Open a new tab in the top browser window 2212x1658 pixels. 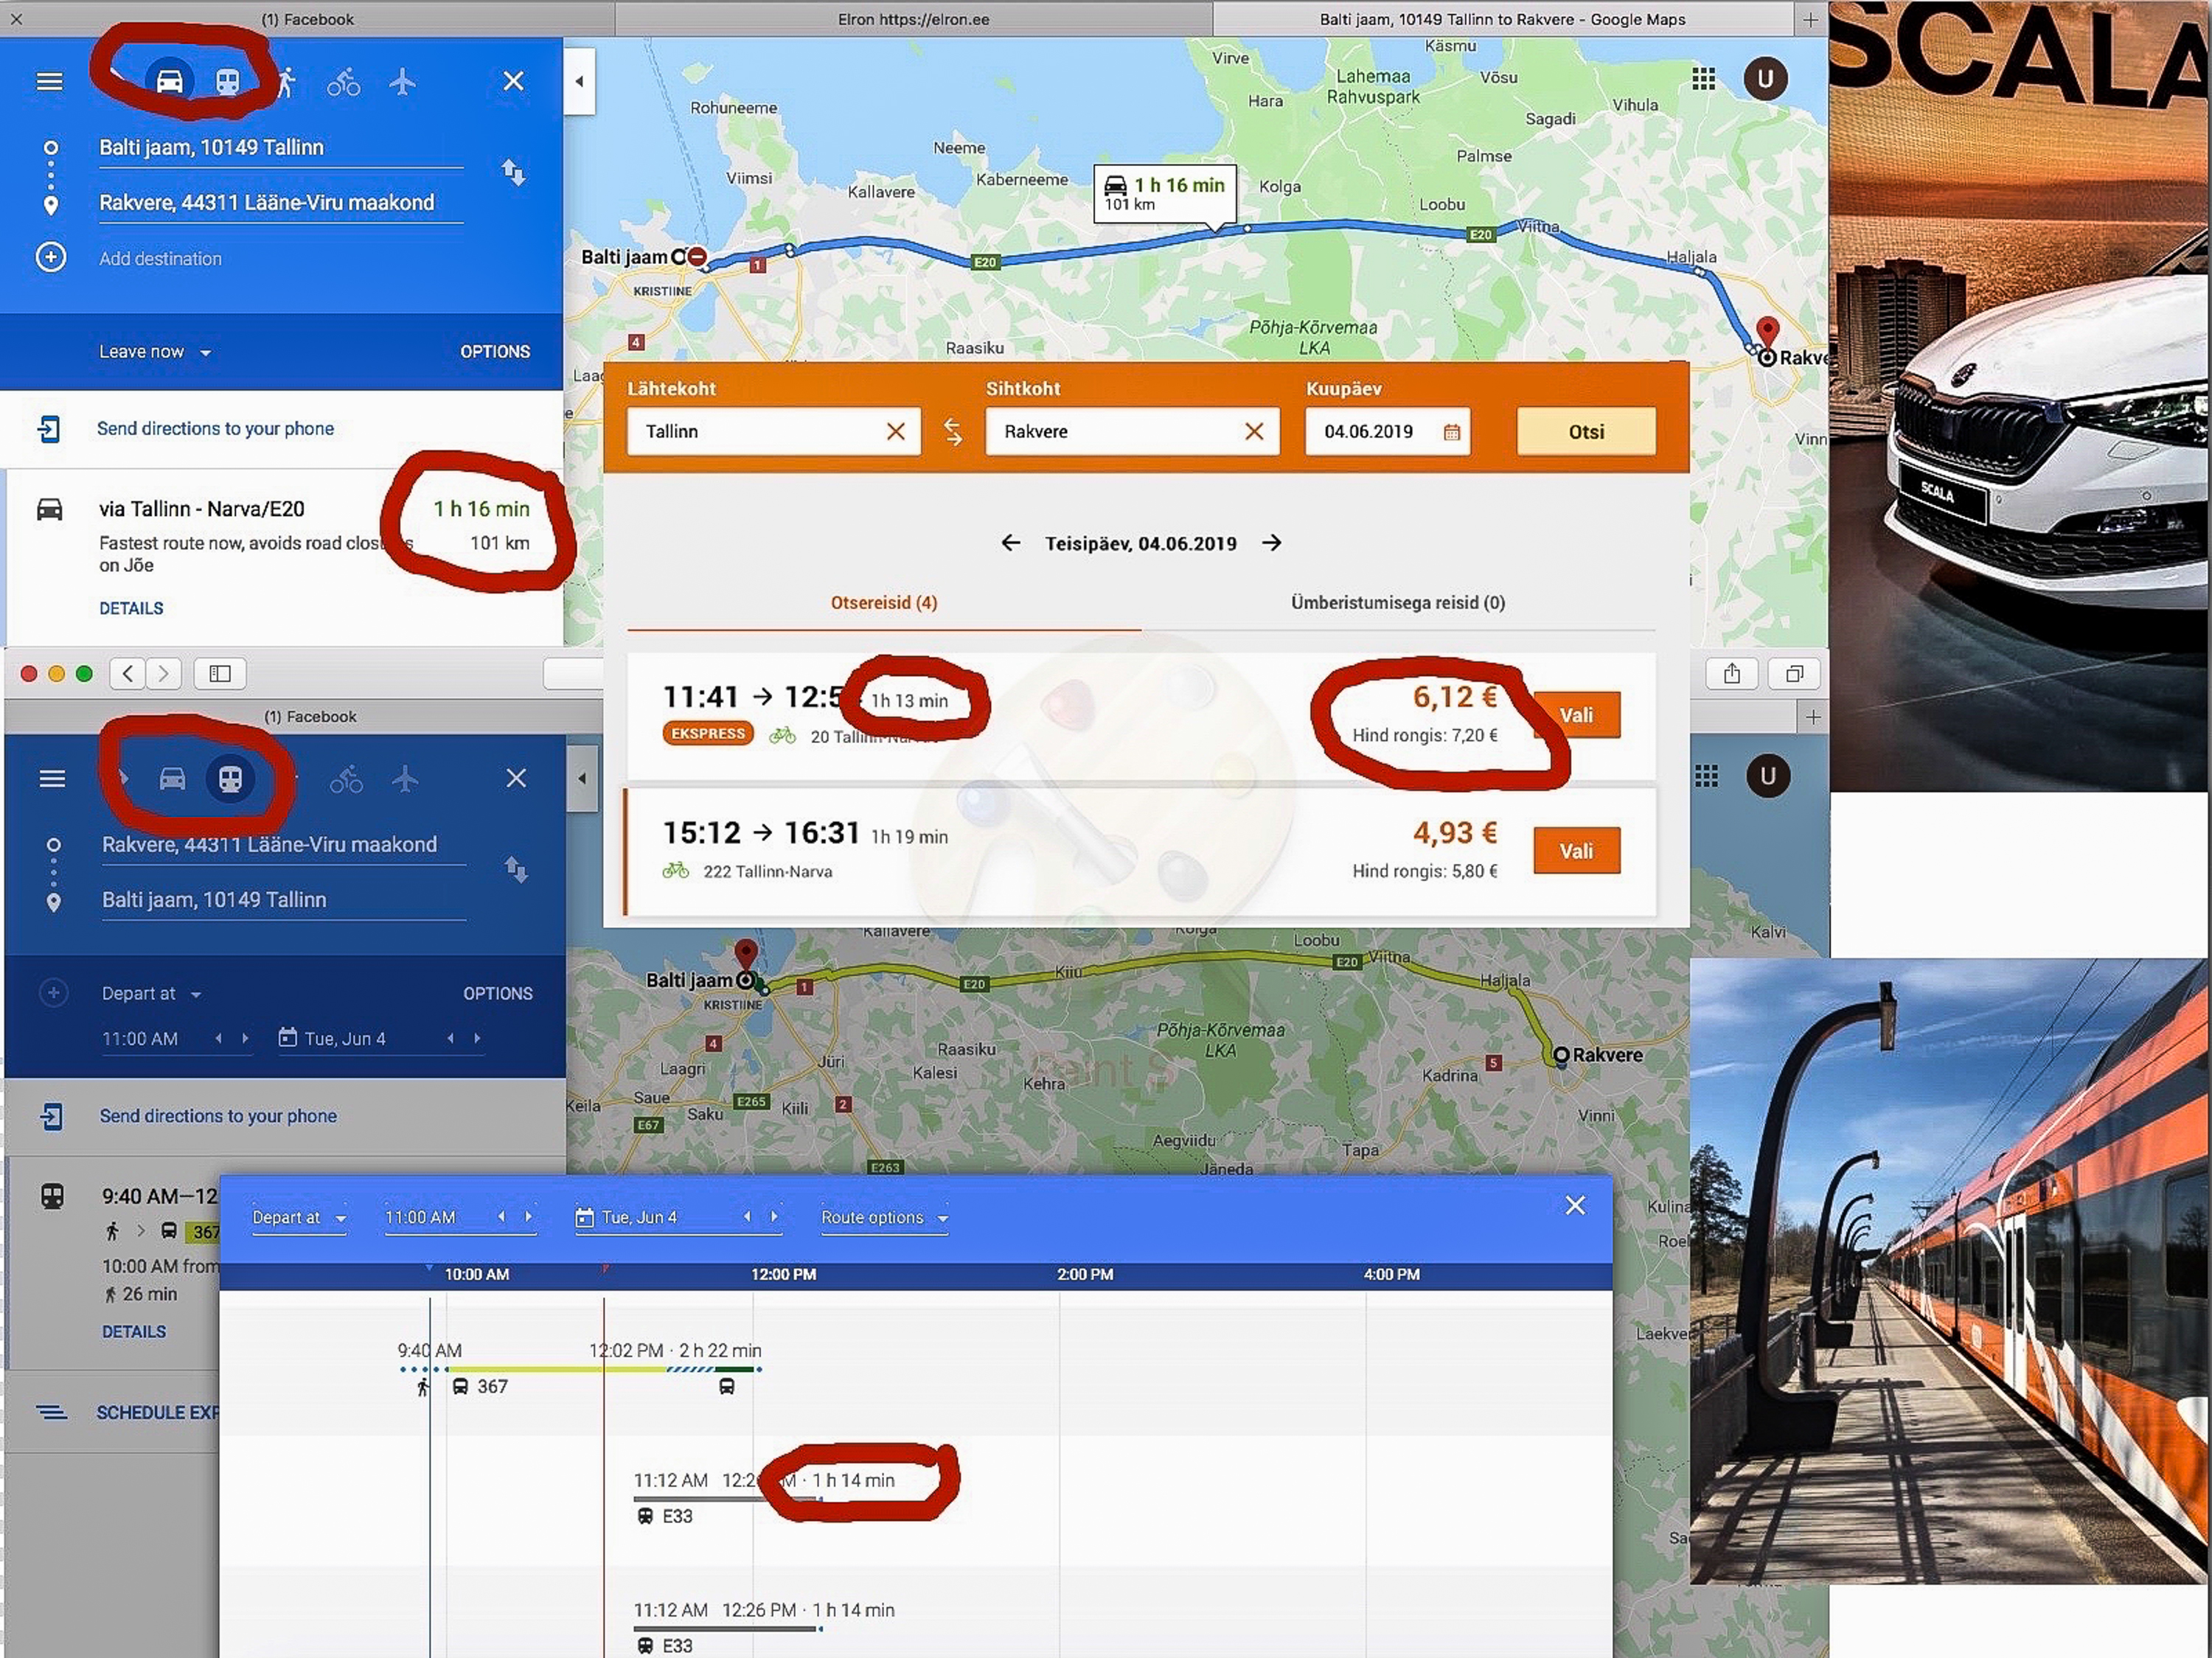(x=1811, y=19)
